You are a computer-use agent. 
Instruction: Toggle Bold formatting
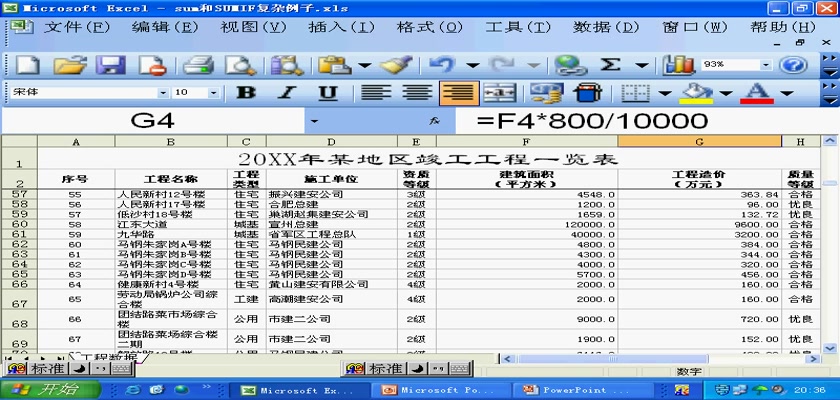(x=245, y=93)
